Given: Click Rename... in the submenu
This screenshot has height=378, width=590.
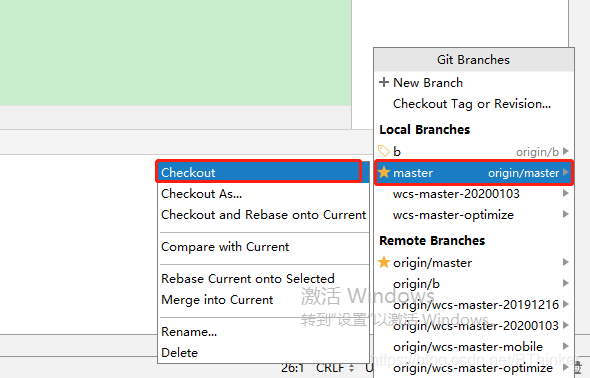Looking at the screenshot, I should pyautogui.click(x=263, y=332).
